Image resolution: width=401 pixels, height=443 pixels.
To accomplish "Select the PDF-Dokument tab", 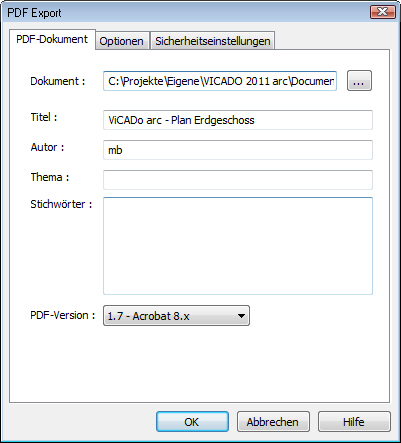I will coord(52,39).
